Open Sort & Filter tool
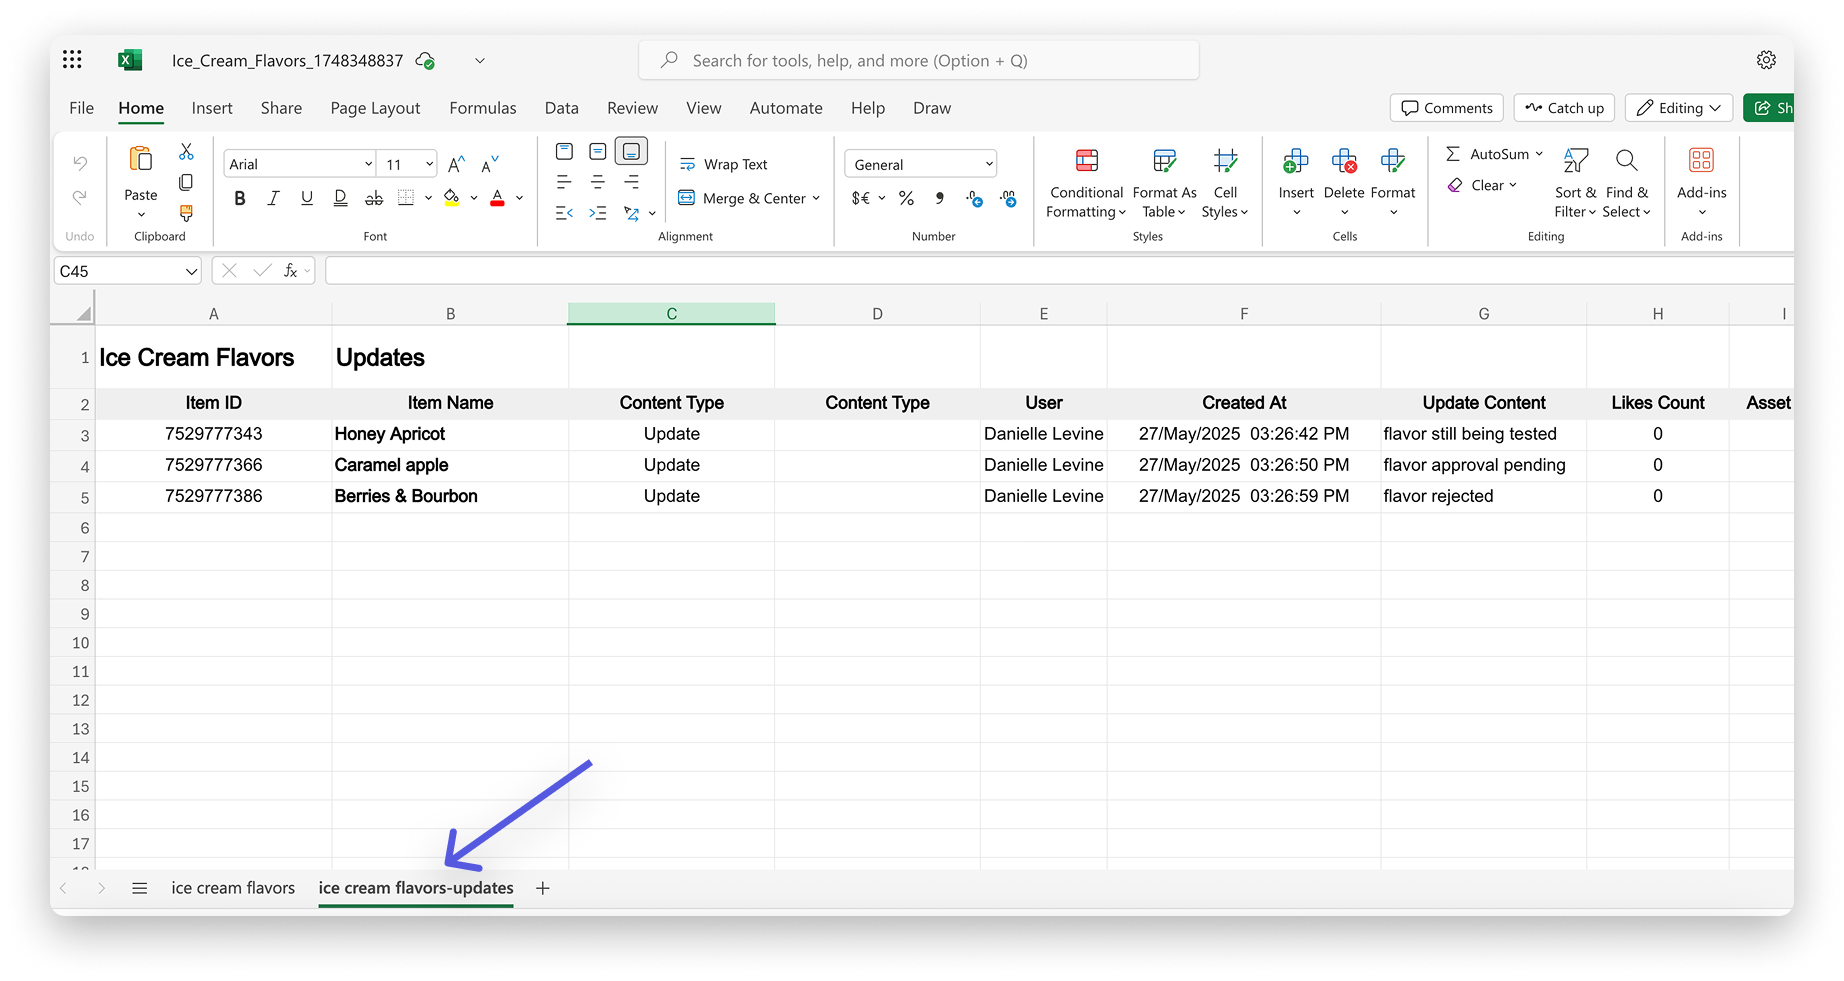The image size is (1844, 981). [x=1575, y=184]
